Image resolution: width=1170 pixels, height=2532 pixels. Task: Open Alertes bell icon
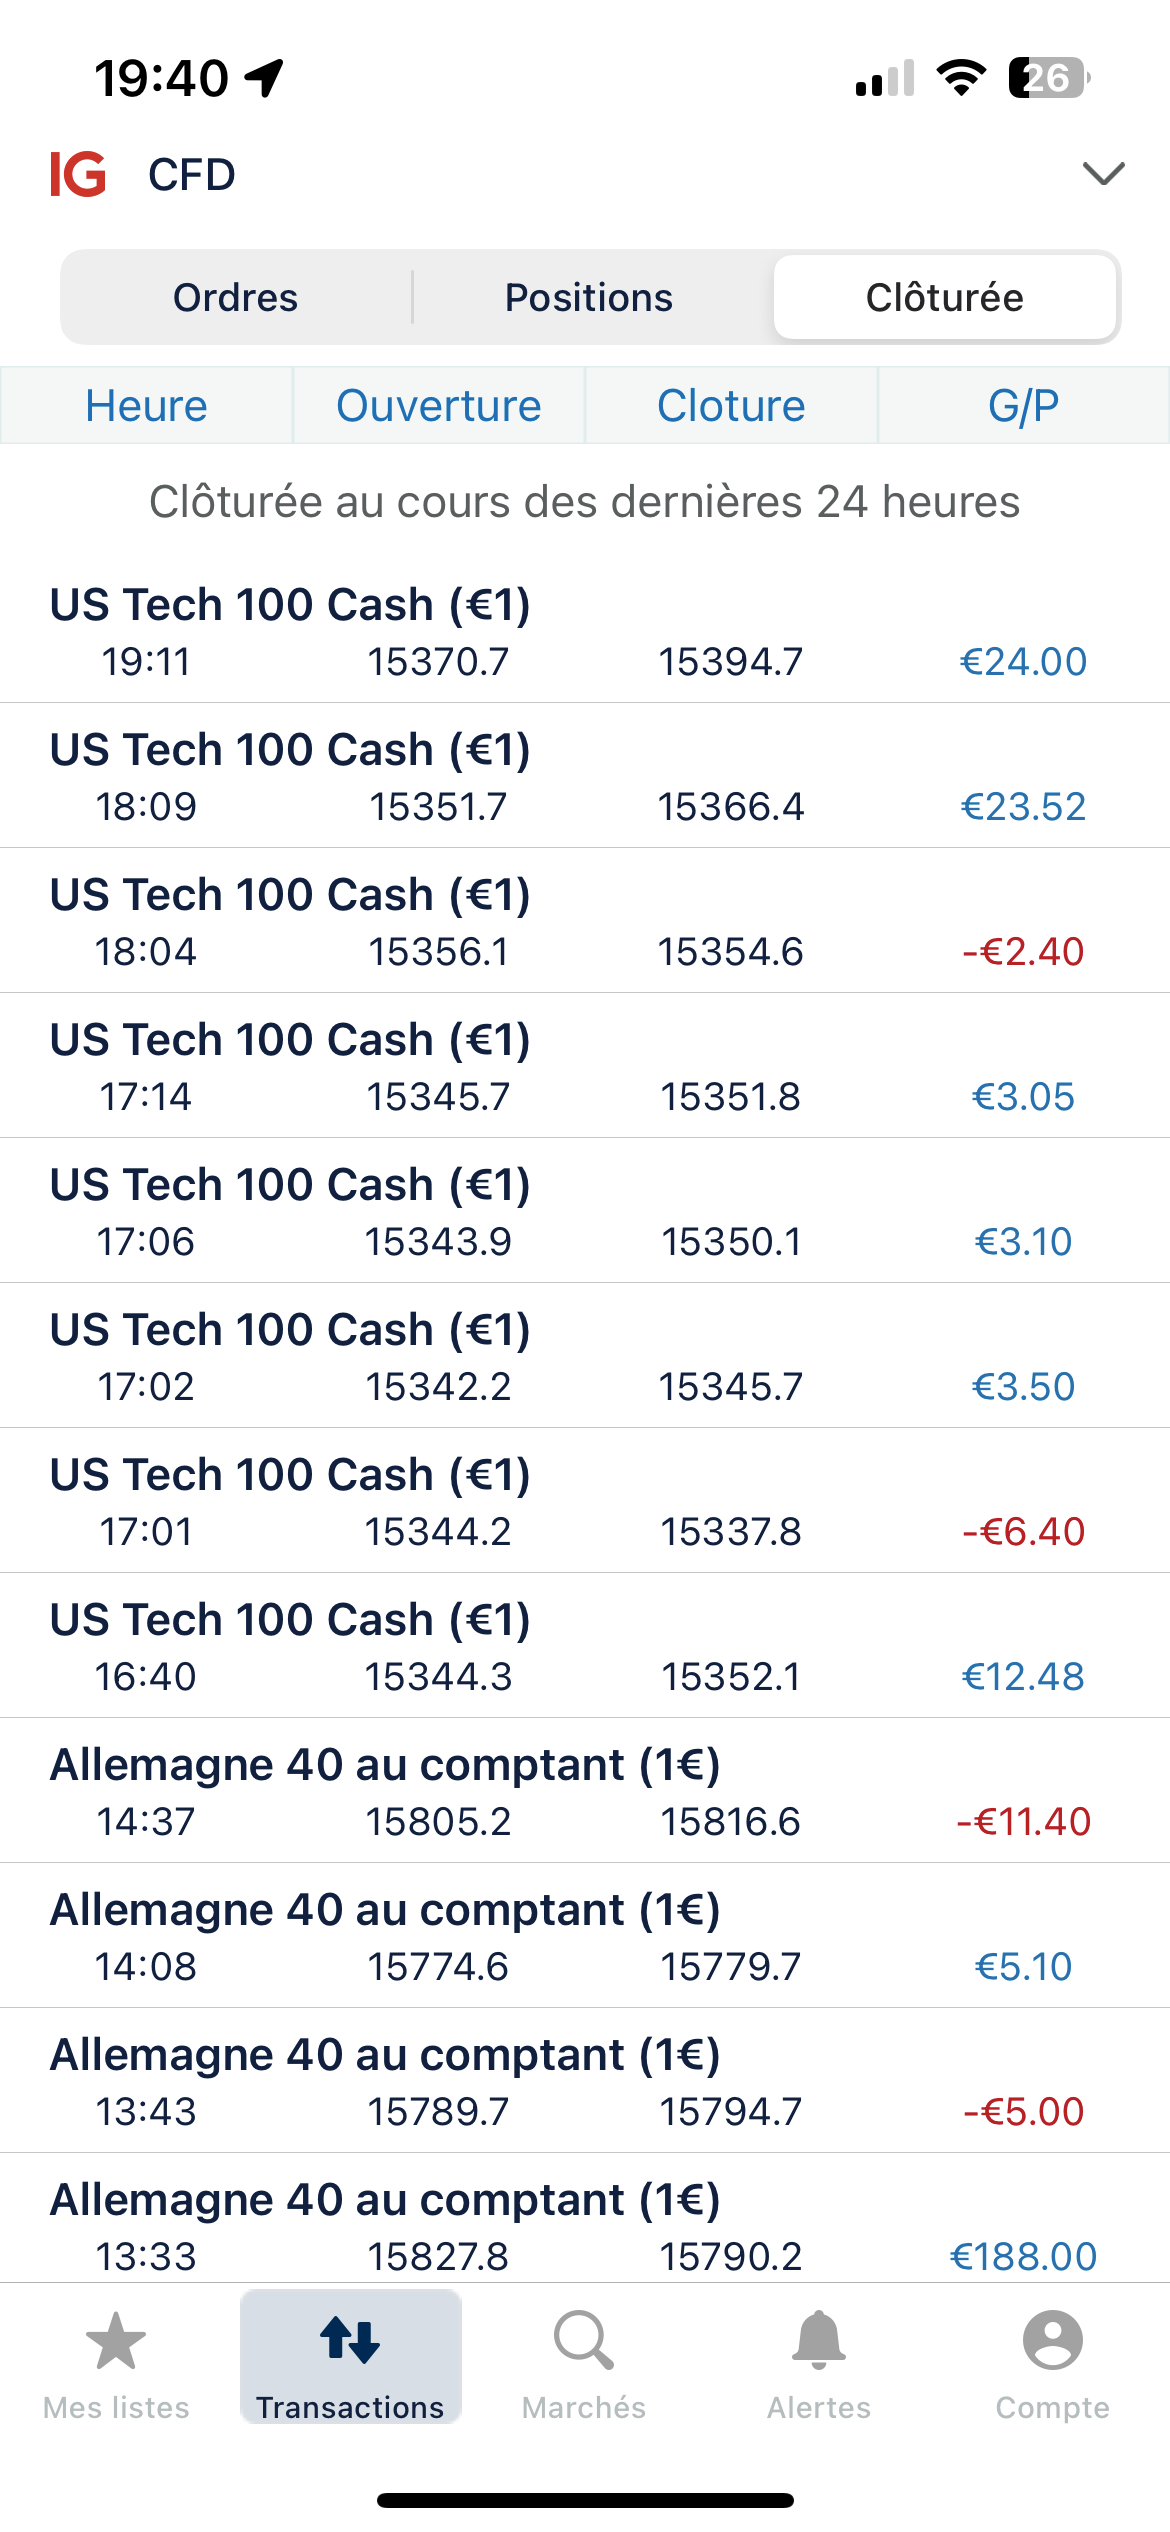point(818,2342)
